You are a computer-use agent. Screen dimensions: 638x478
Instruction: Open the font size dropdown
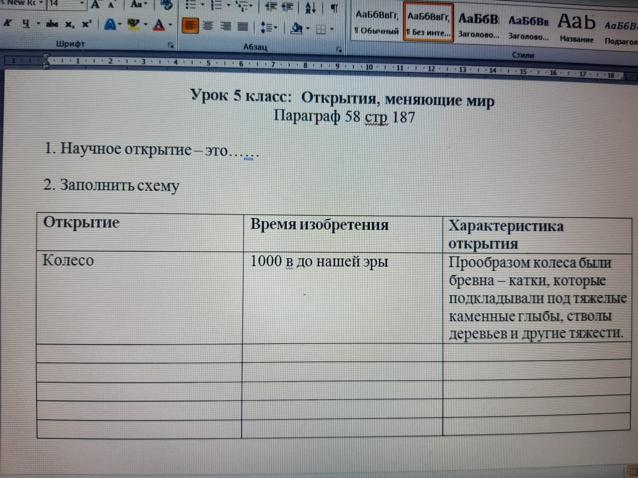(82, 4)
